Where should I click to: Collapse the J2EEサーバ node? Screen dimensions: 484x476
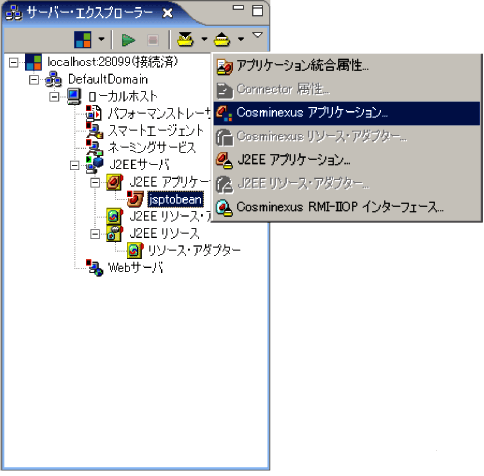click(x=75, y=165)
